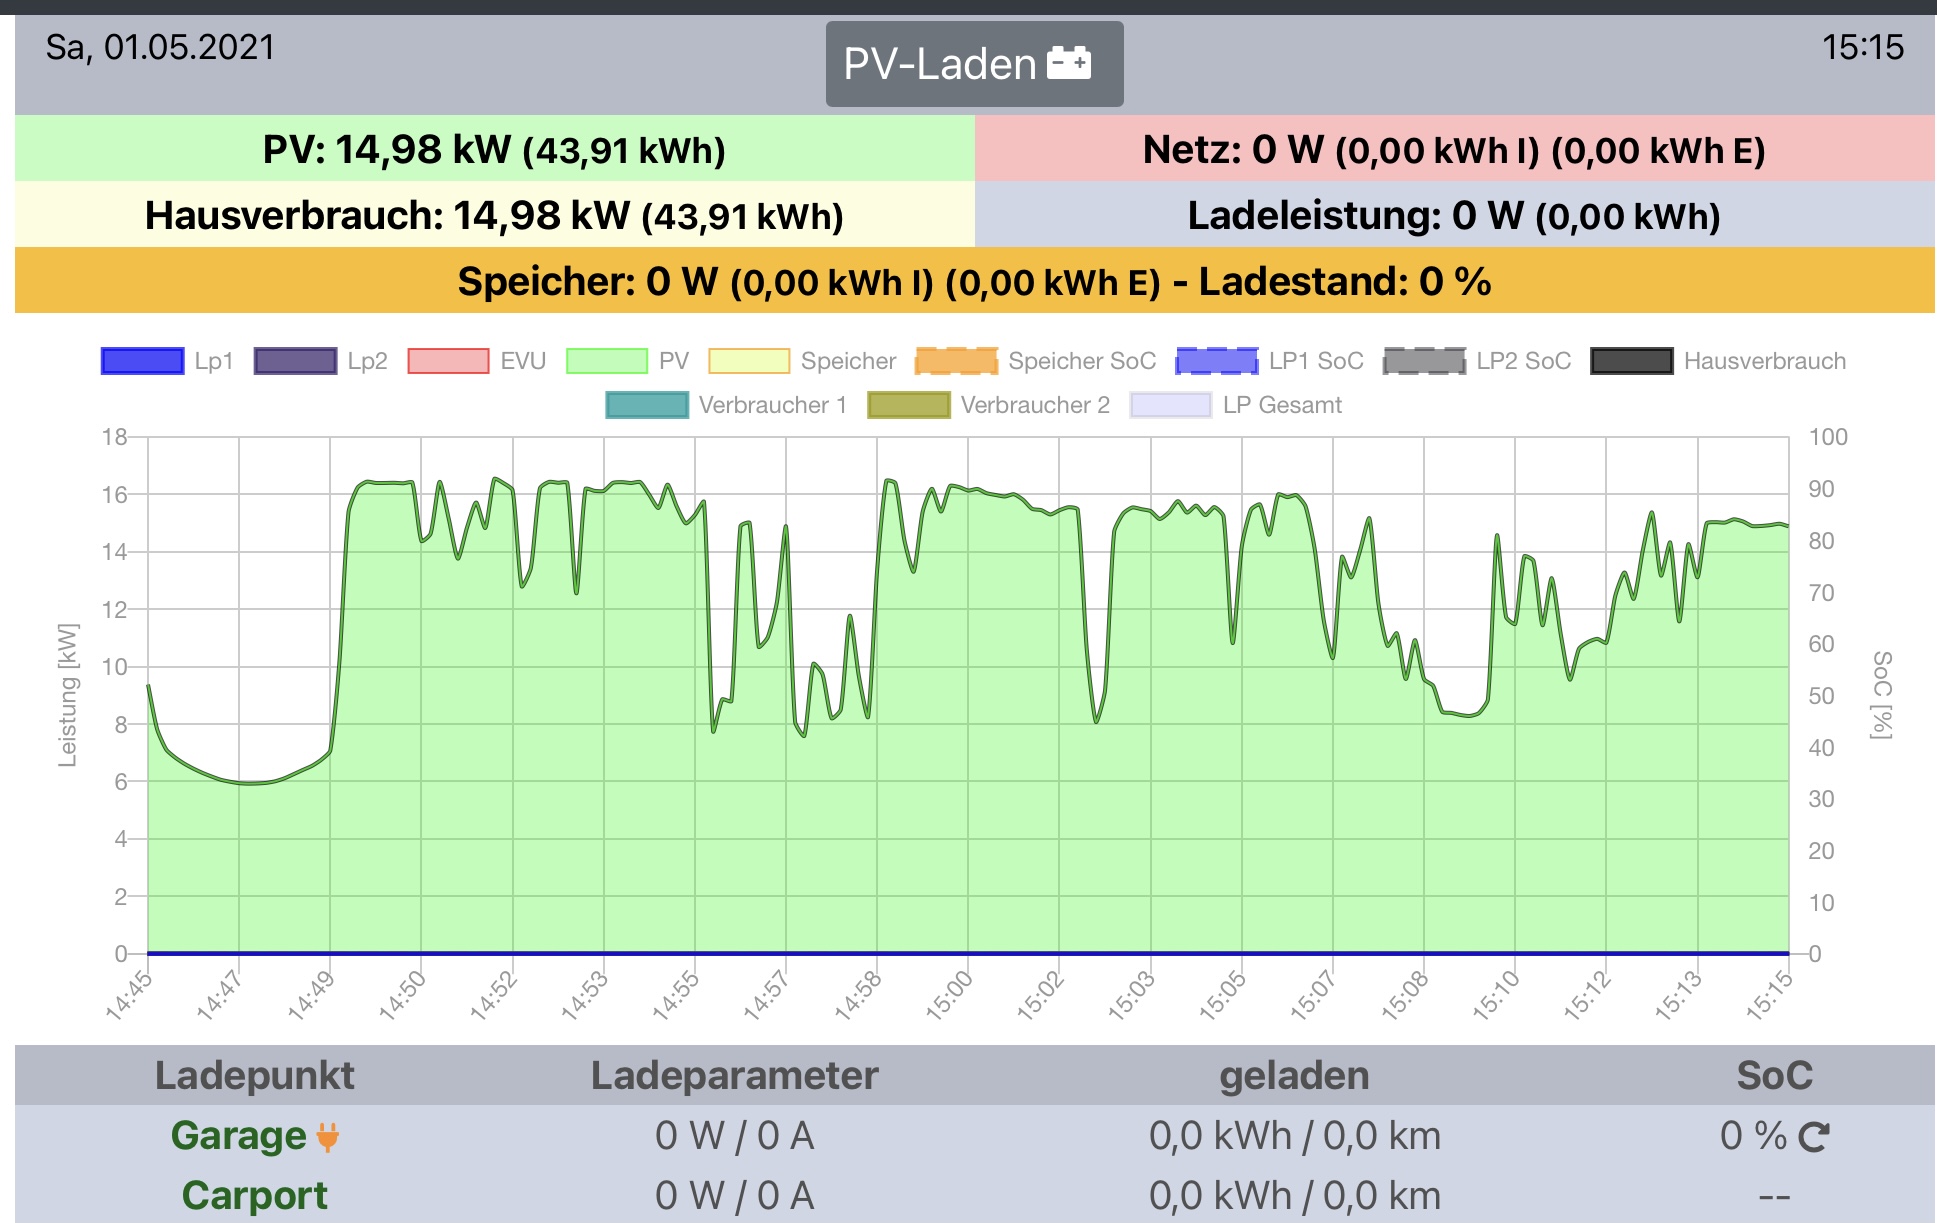
Task: Toggle EVU series in chart legend
Action: pyautogui.click(x=448, y=361)
